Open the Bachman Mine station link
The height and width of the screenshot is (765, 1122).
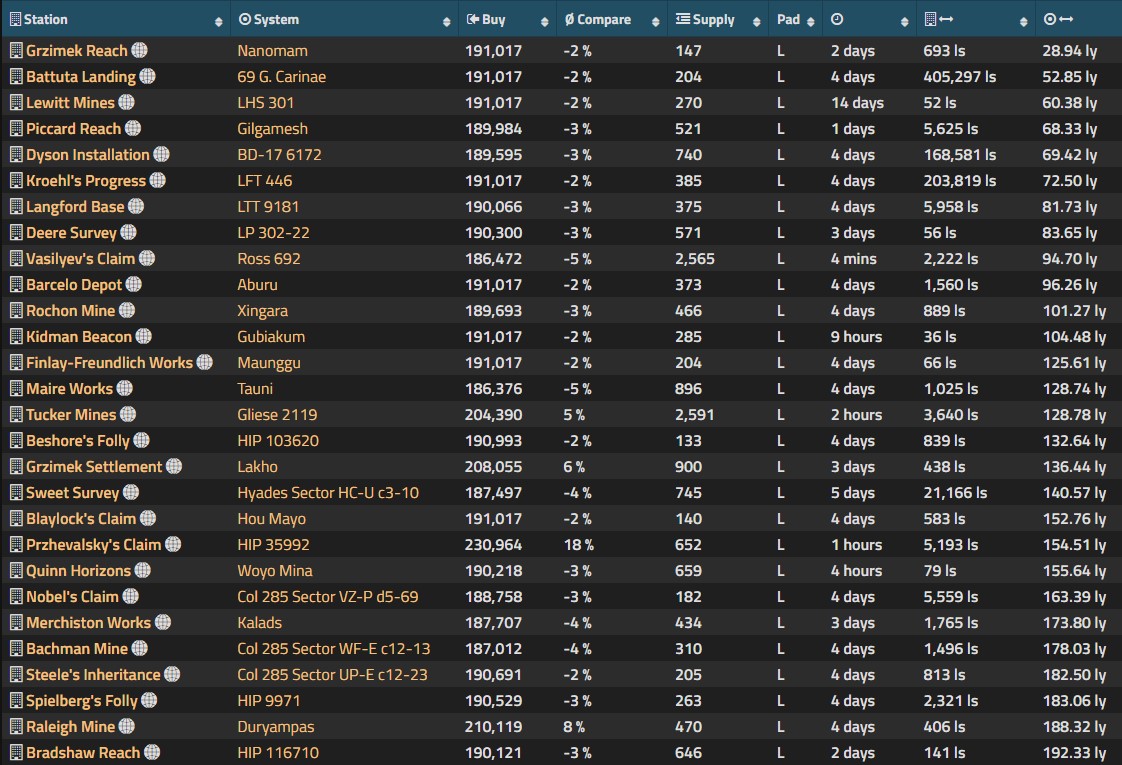pos(77,648)
